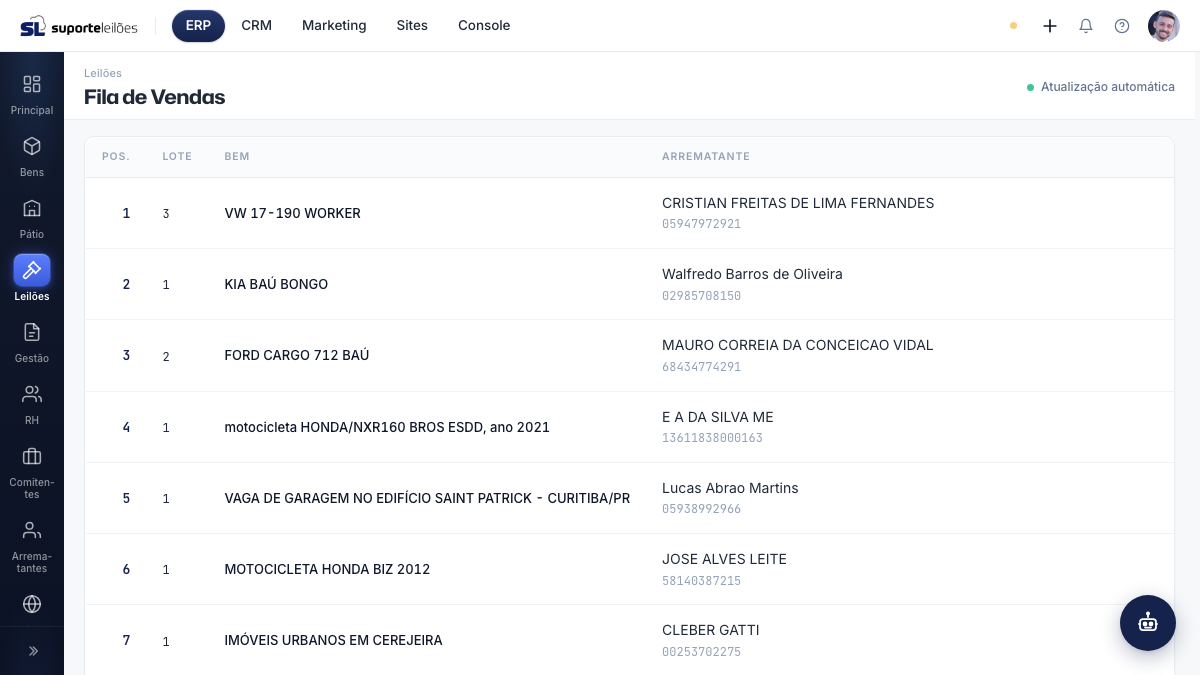Click the plus icon in top bar
Screen dimensions: 1200x675
click(1050, 26)
